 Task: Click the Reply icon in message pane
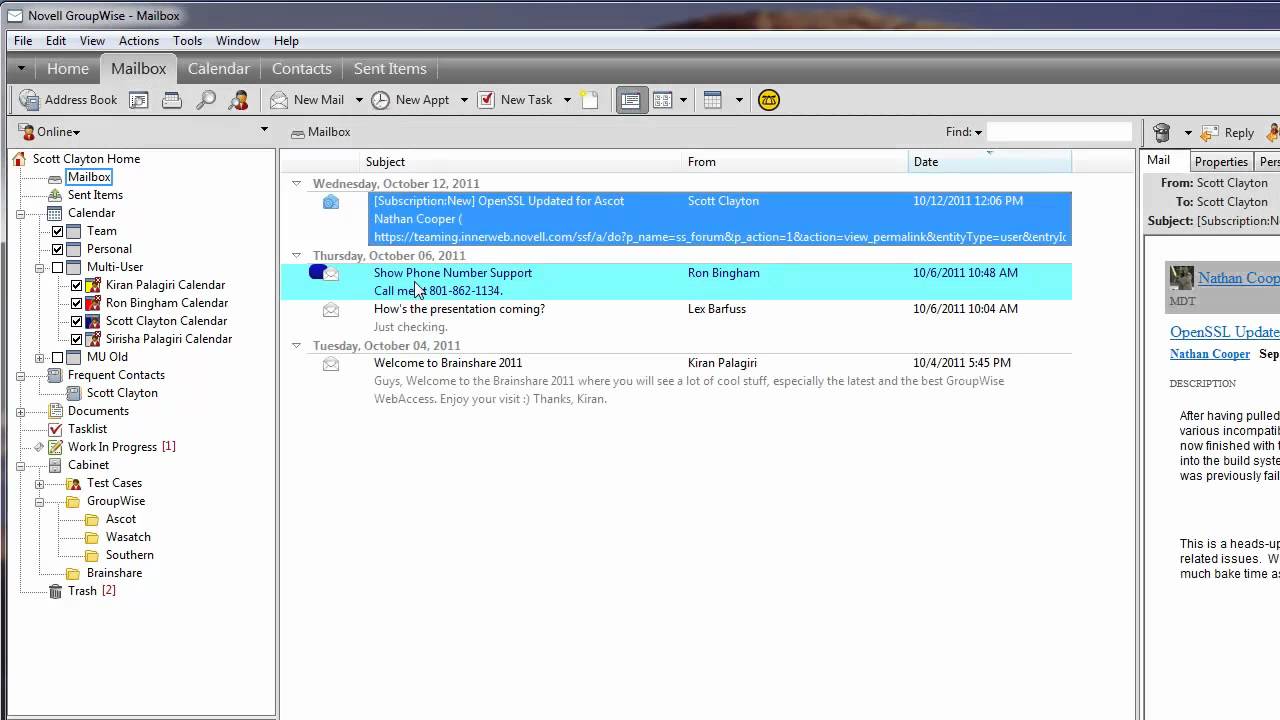click(1227, 133)
